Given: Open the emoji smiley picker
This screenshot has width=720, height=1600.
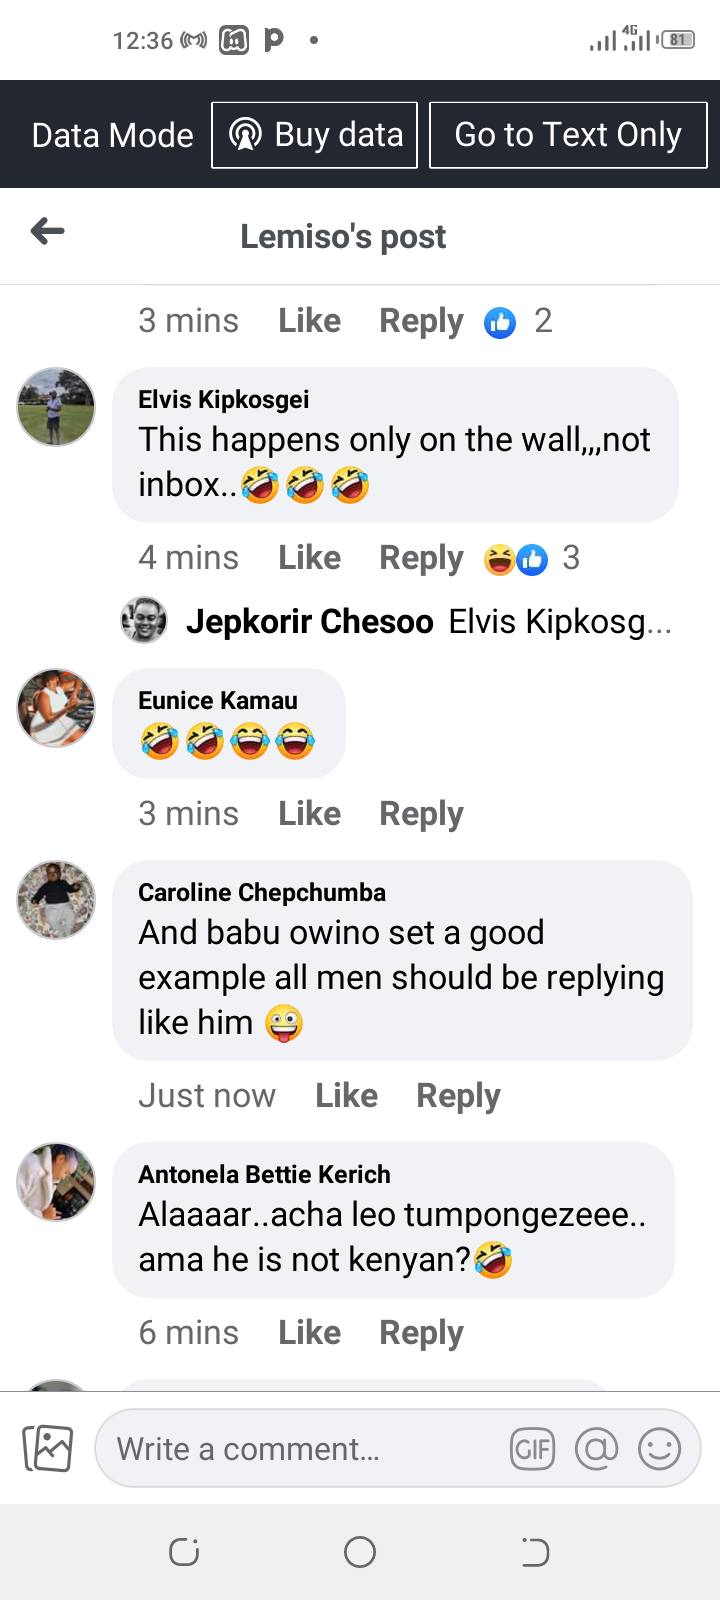Looking at the screenshot, I should [660, 1448].
